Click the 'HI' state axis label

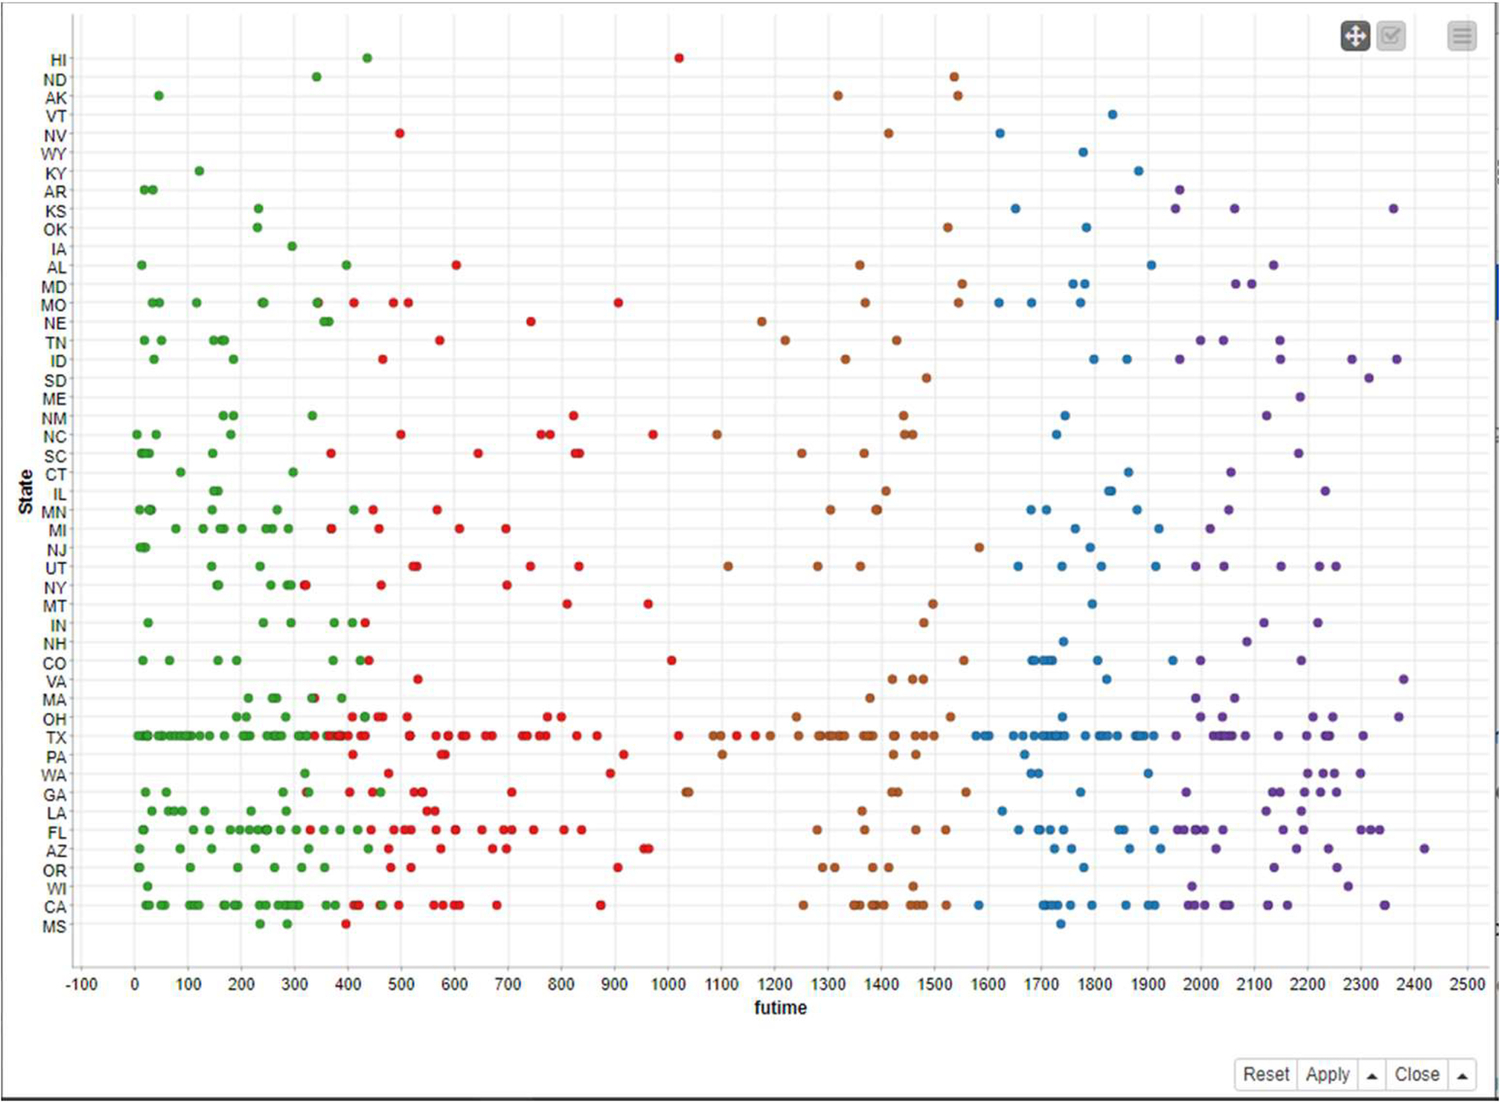59,61
